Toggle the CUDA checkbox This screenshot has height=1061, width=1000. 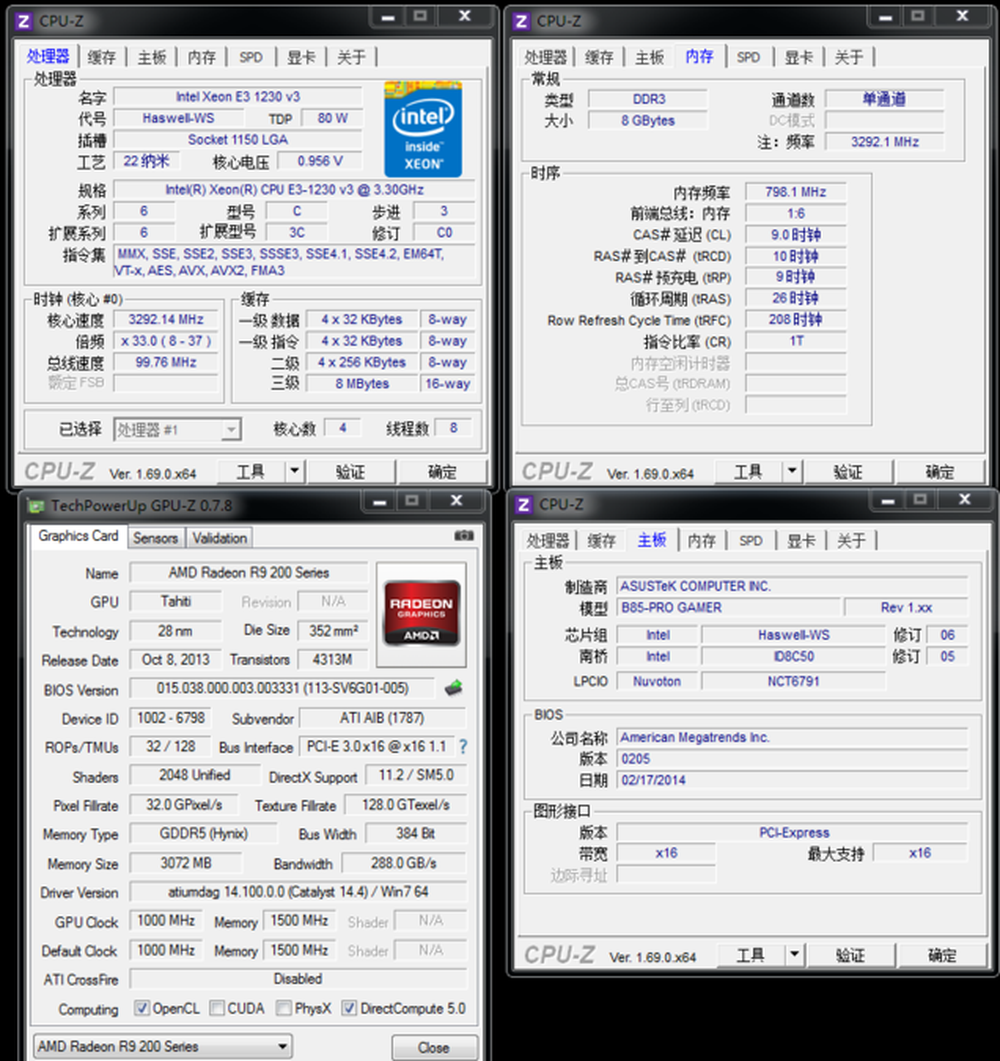tap(217, 1008)
